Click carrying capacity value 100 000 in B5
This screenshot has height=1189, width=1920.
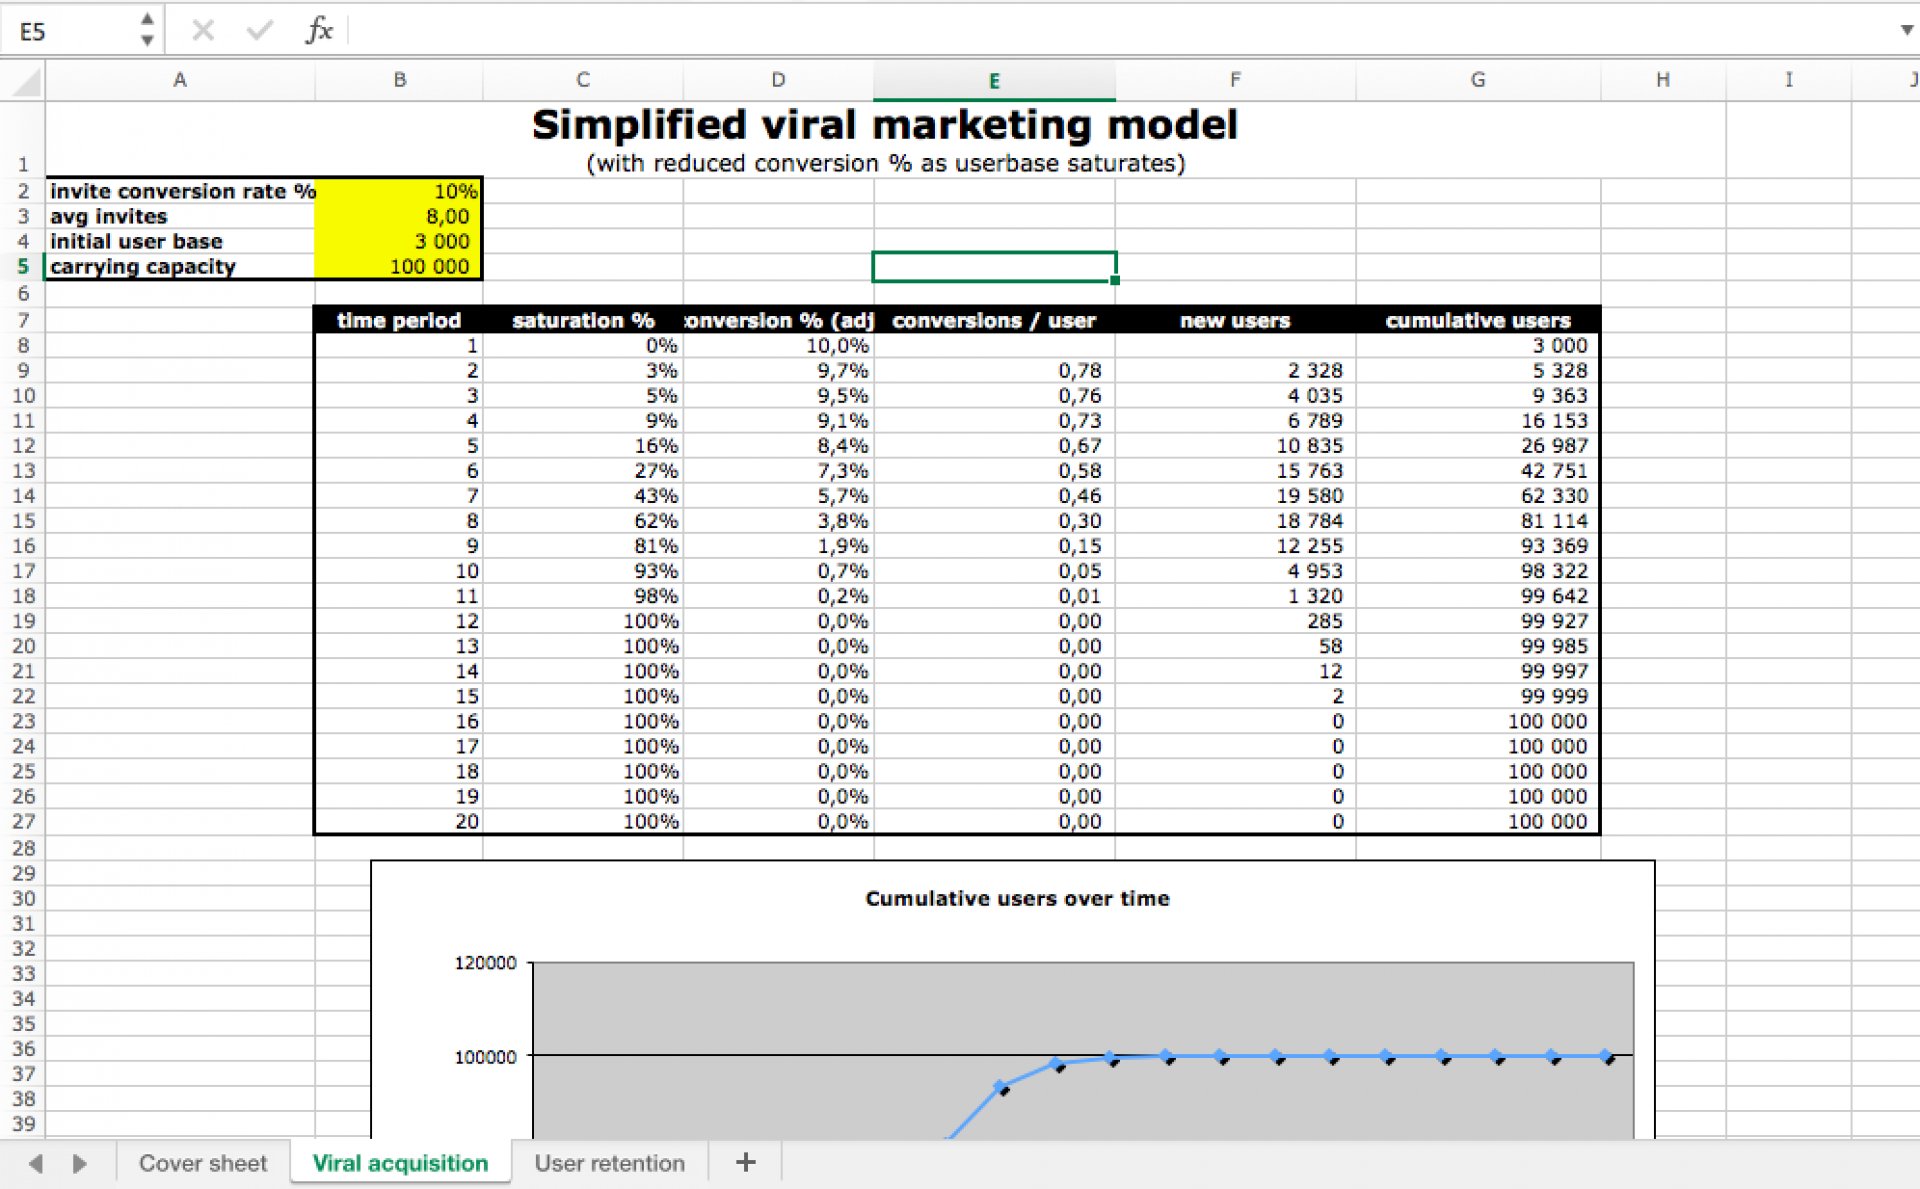(399, 266)
